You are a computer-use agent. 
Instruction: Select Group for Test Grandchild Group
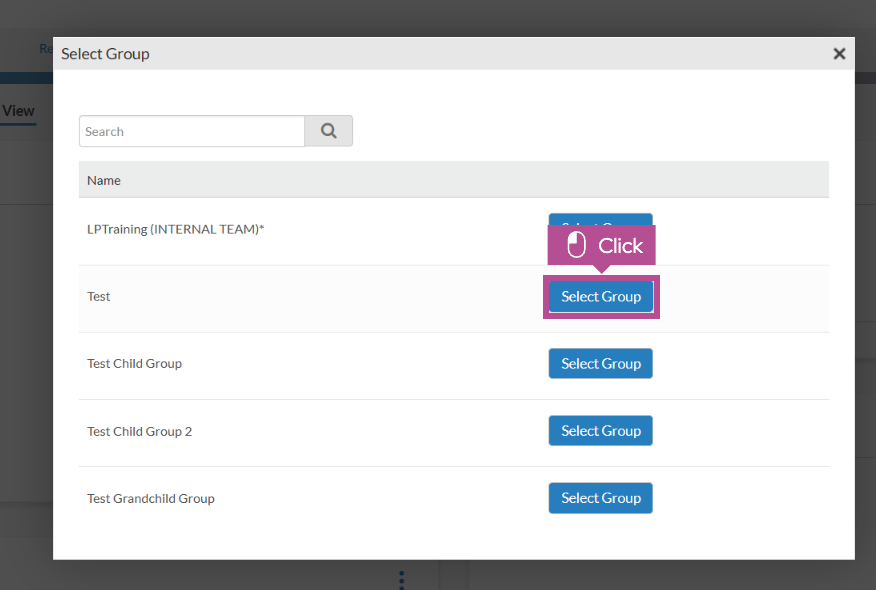tap(601, 498)
